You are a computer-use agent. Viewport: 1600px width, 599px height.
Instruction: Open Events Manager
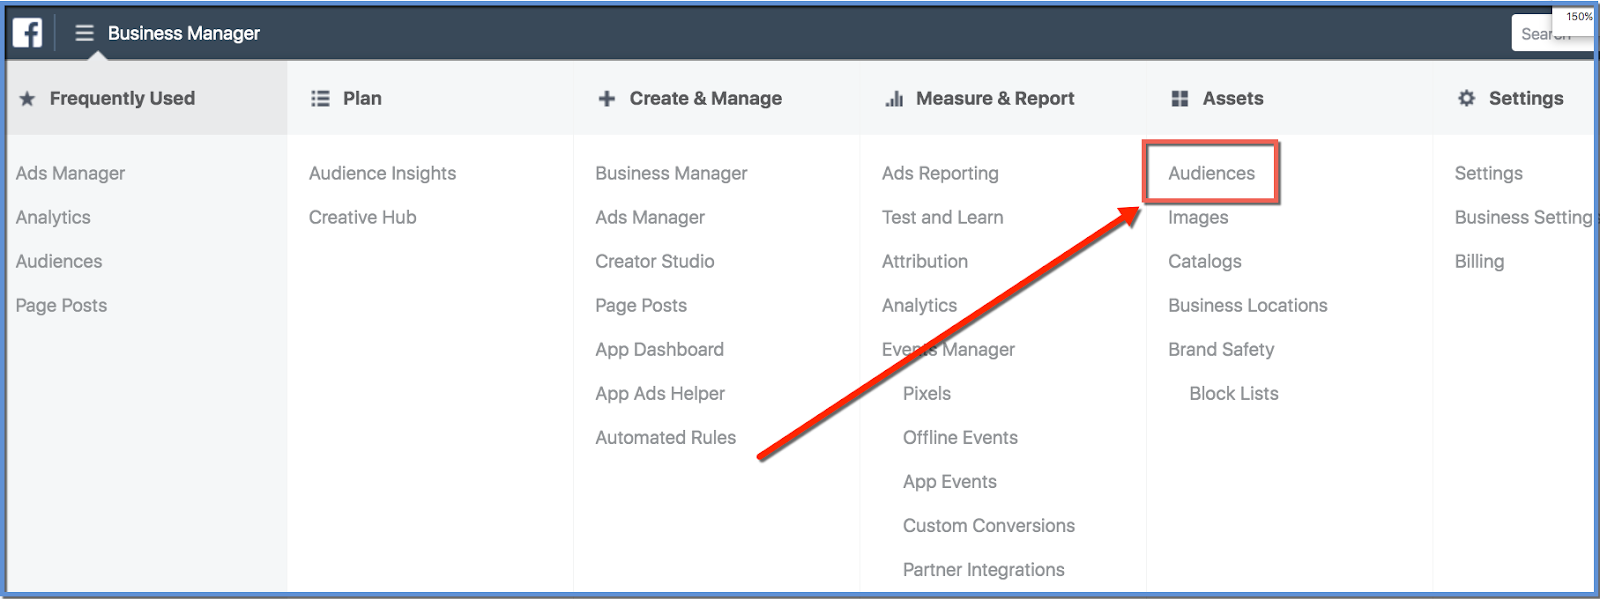tap(948, 349)
